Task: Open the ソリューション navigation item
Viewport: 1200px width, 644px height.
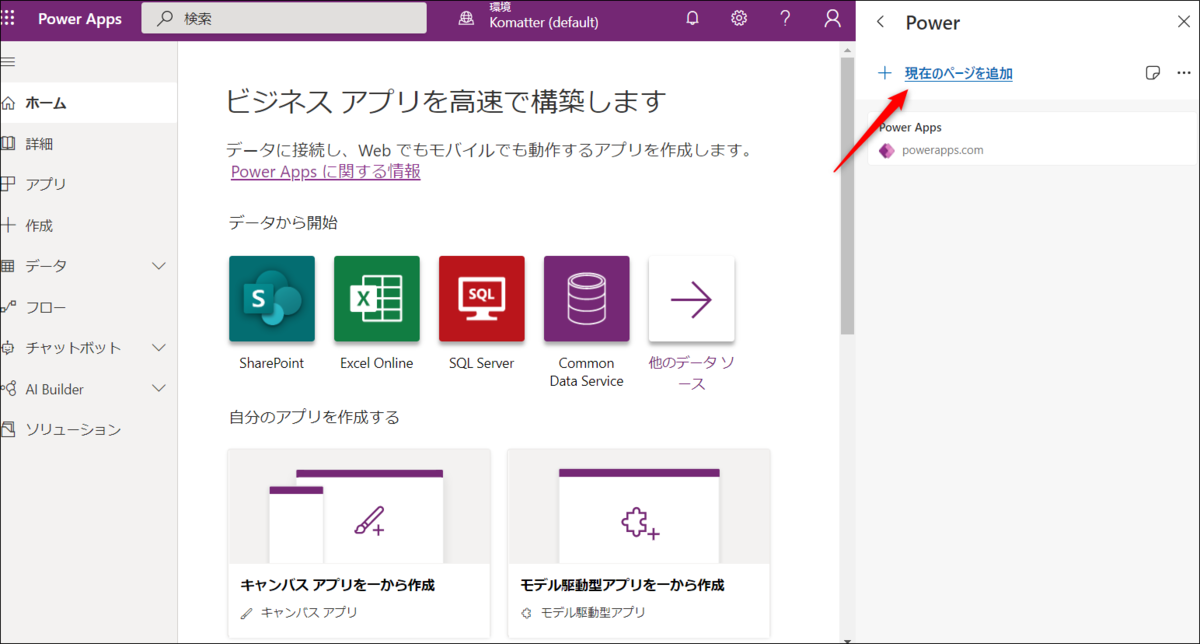Action: coord(89,429)
